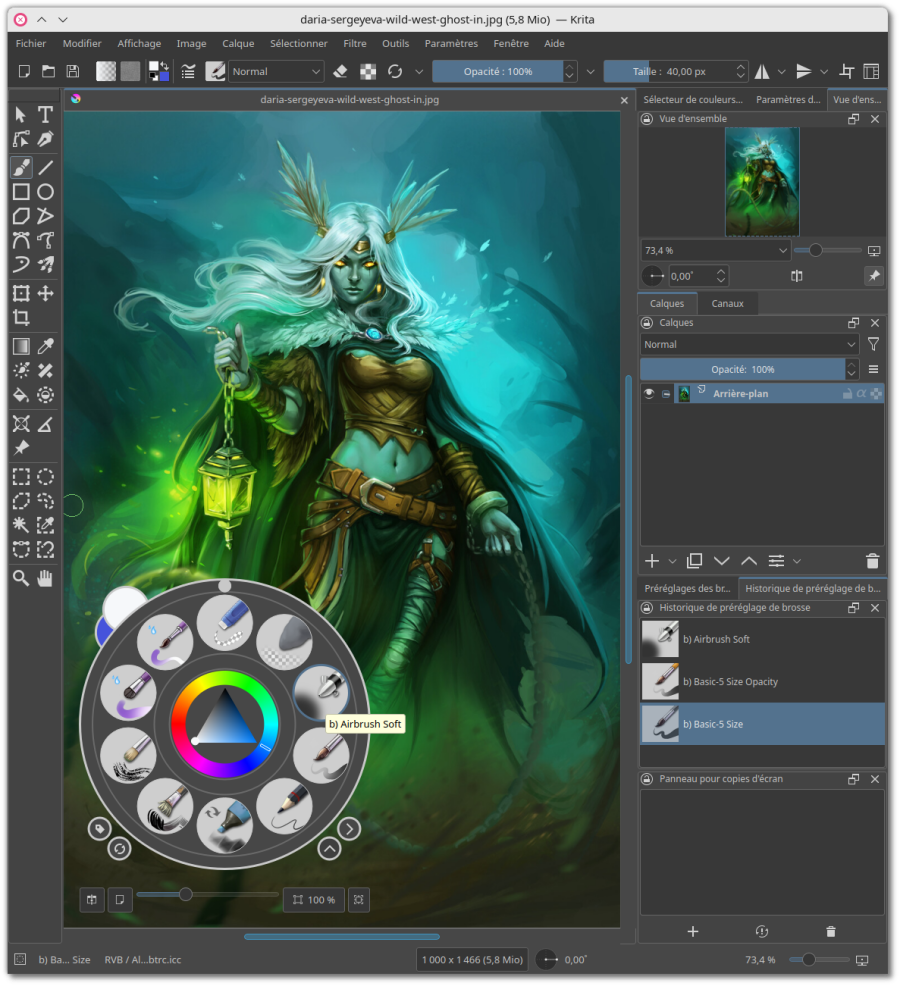Viewport: 900px width, 986px height.
Task: Hide the Arrière-plan layer eye icon
Action: (x=649, y=394)
